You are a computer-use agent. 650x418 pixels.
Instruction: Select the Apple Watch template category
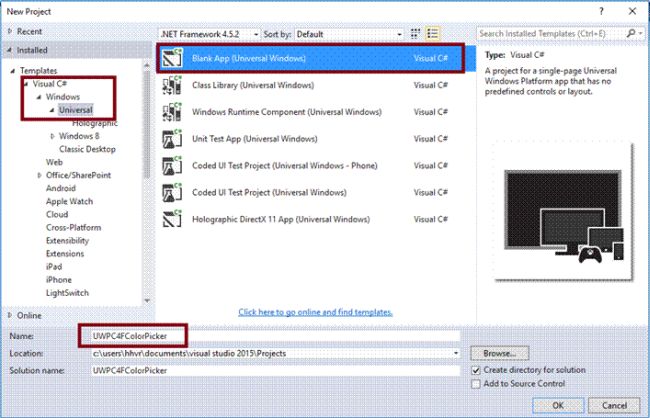(69, 202)
